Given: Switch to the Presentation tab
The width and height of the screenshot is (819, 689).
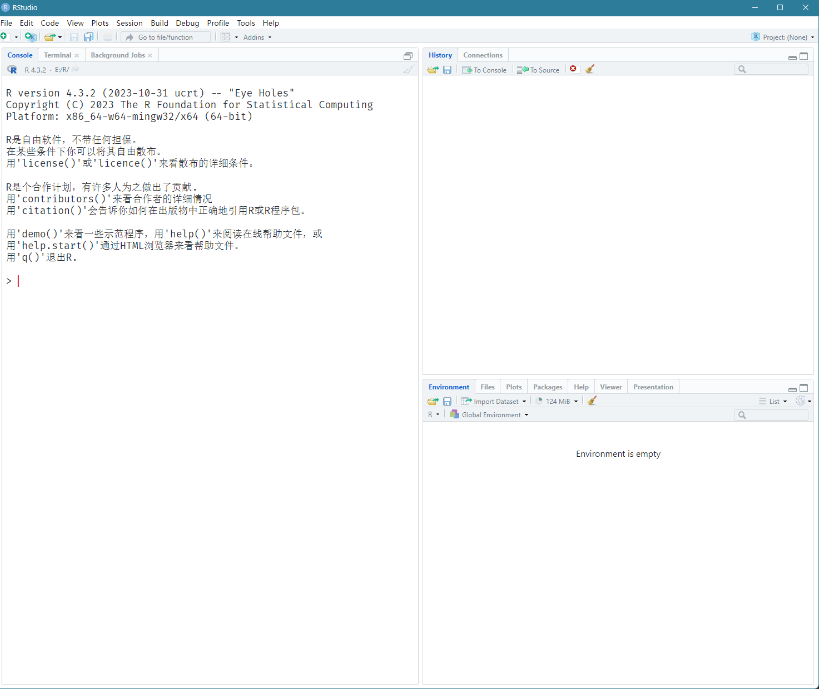Looking at the screenshot, I should pos(653,387).
